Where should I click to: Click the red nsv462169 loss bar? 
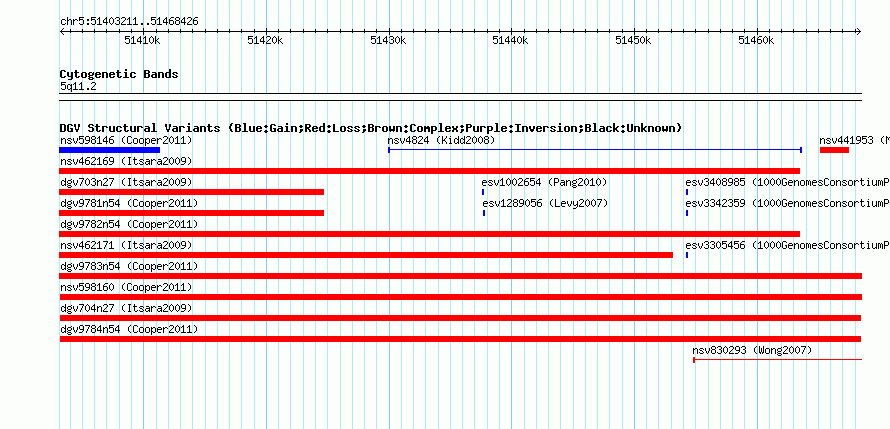430,171
